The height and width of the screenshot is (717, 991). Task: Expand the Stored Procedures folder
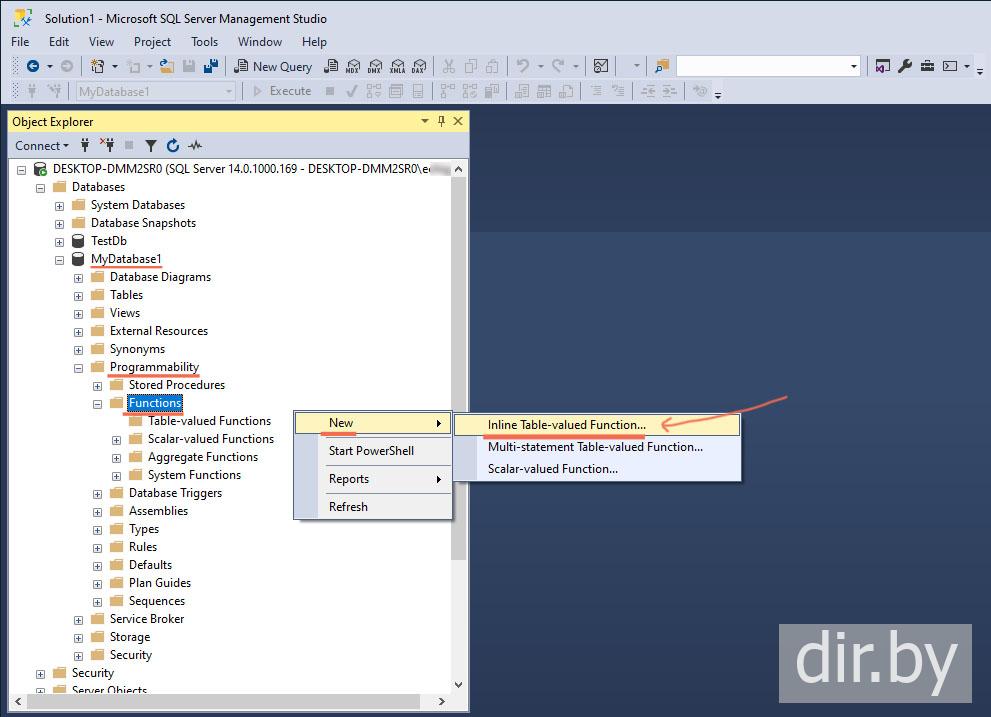click(98, 385)
